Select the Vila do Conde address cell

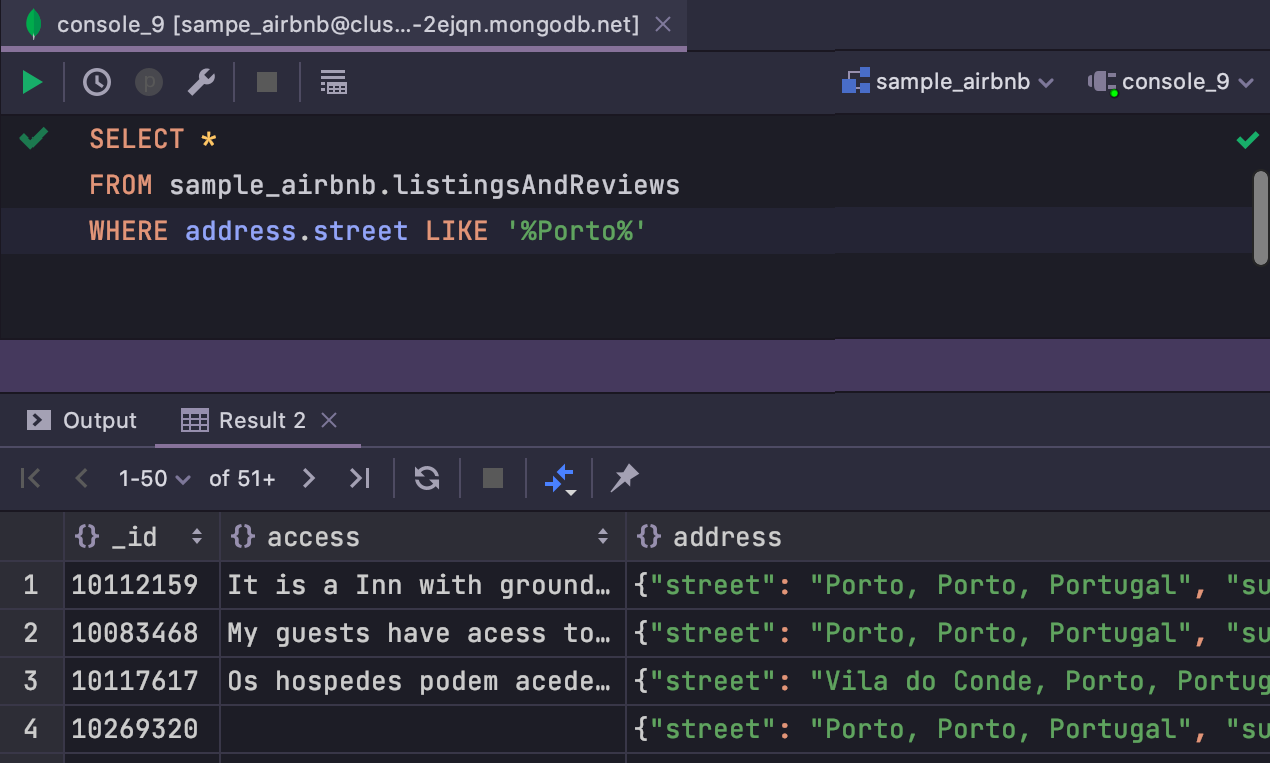948,681
